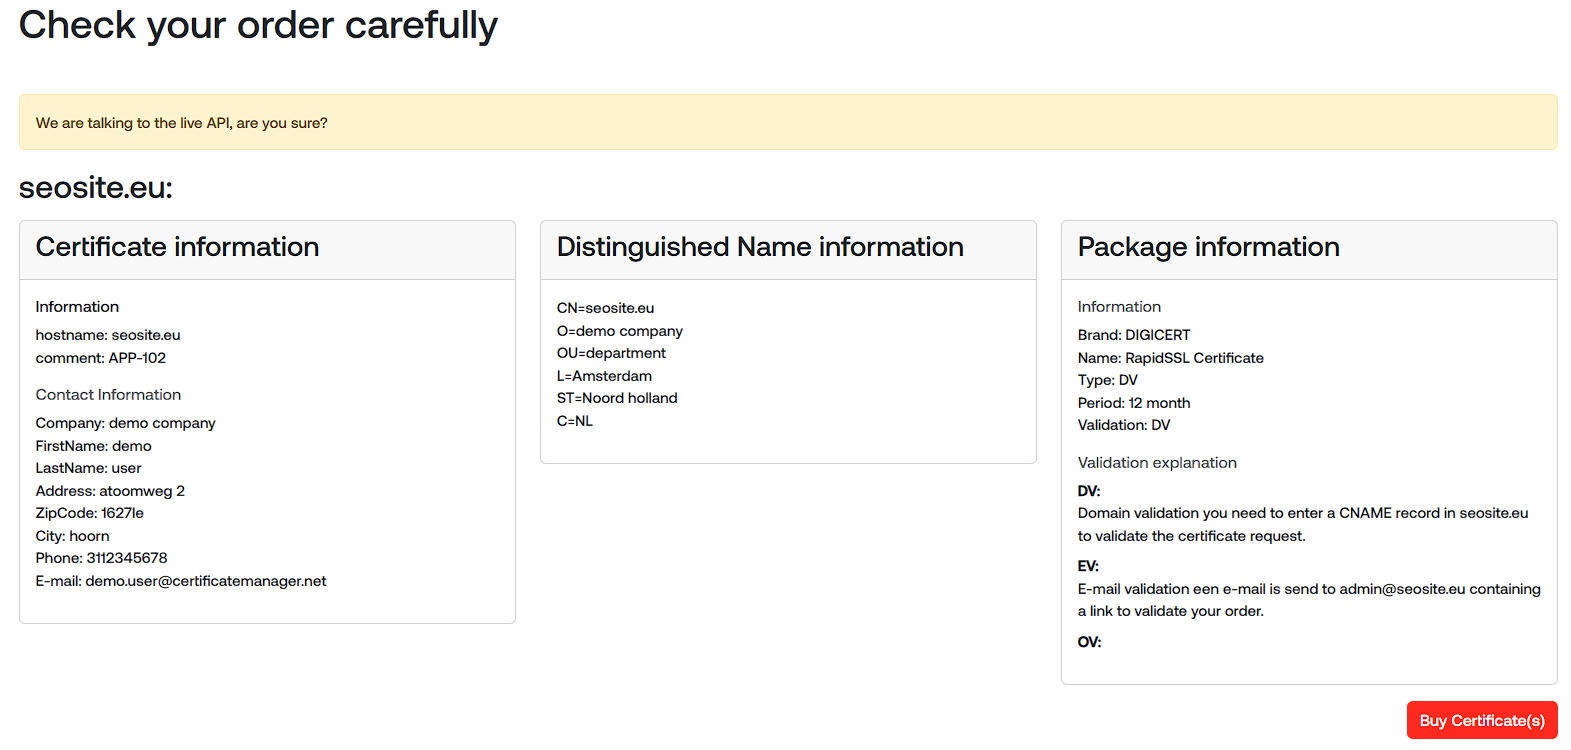
Task: Click the live API warning banner
Action: tap(787, 123)
